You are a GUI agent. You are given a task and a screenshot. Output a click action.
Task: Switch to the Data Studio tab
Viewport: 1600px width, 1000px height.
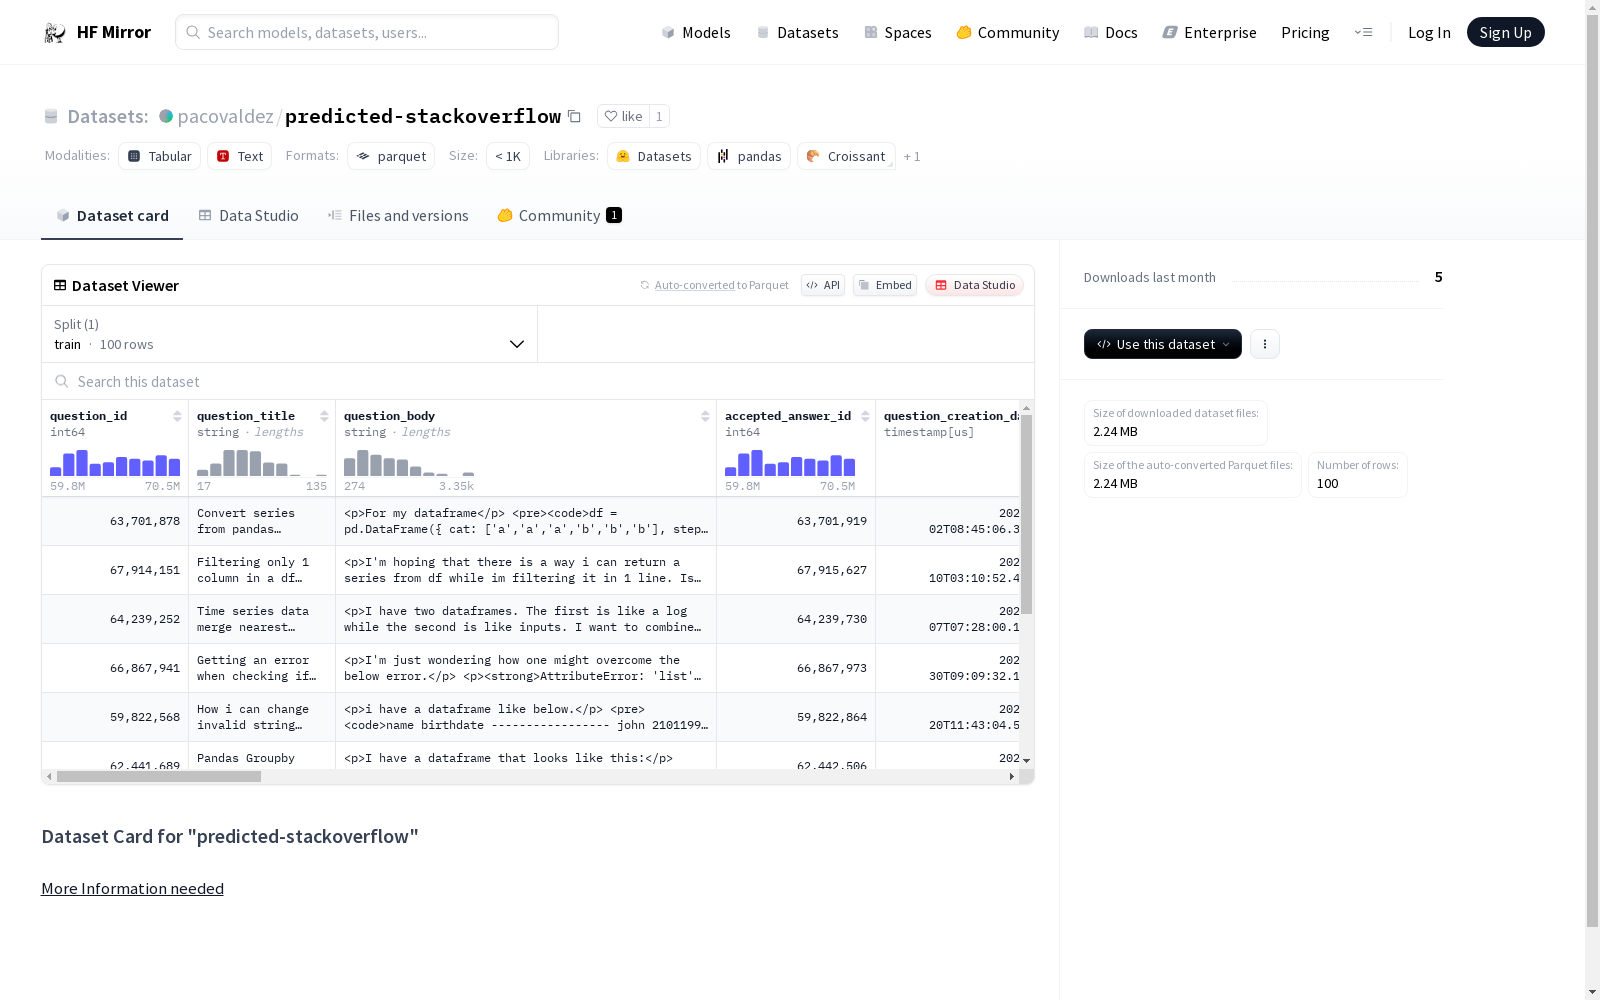tap(249, 216)
